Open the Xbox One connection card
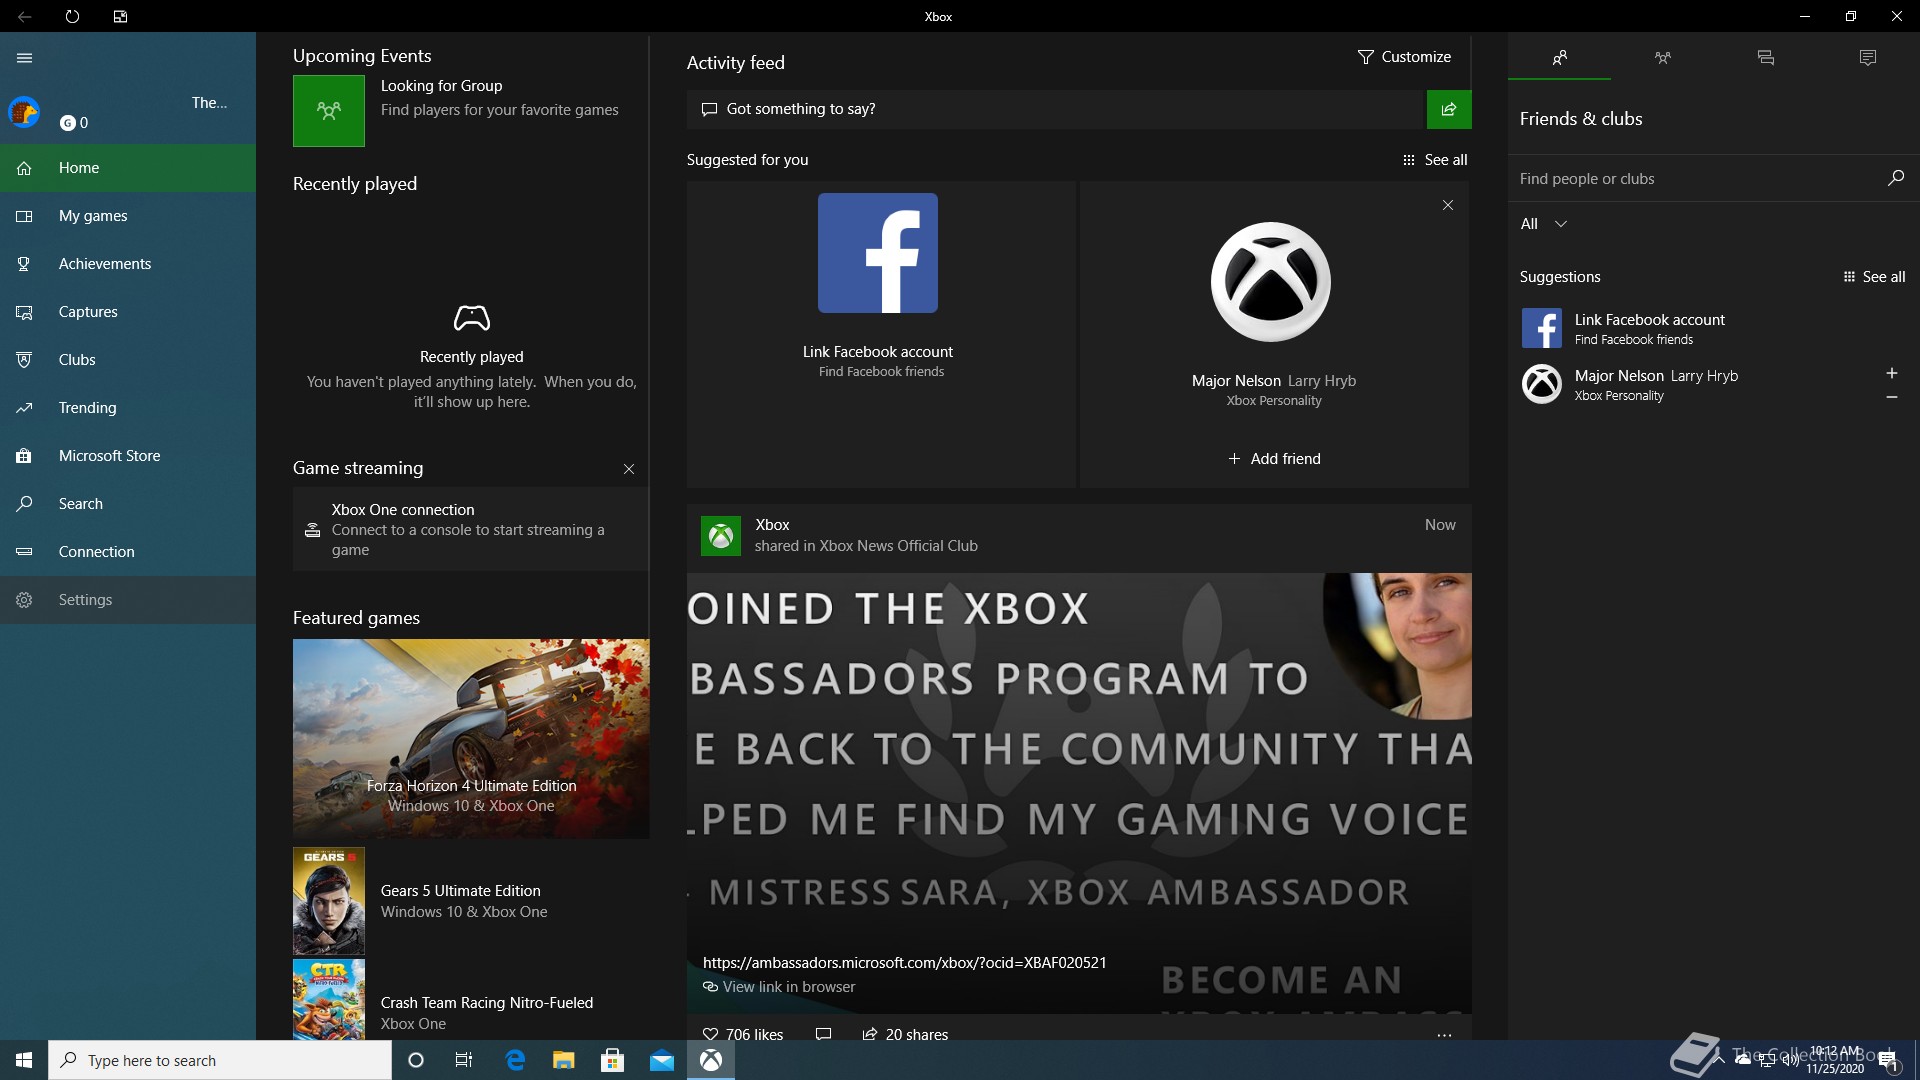 (470, 529)
